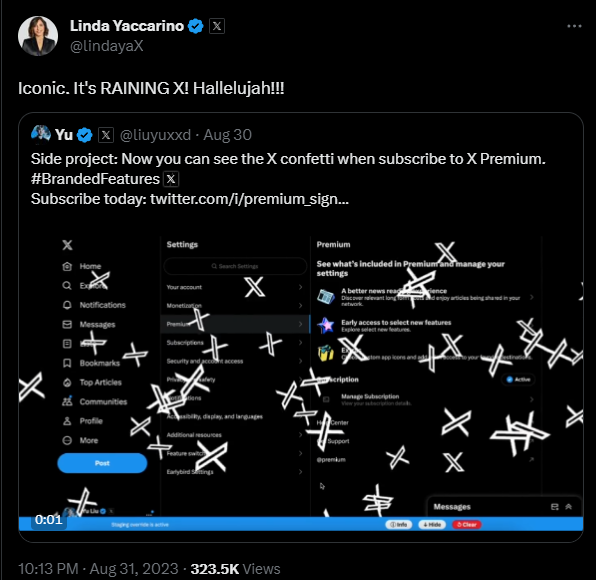Click Yu's profile avatar in quoted post
The height and width of the screenshot is (580, 596).
[41, 135]
